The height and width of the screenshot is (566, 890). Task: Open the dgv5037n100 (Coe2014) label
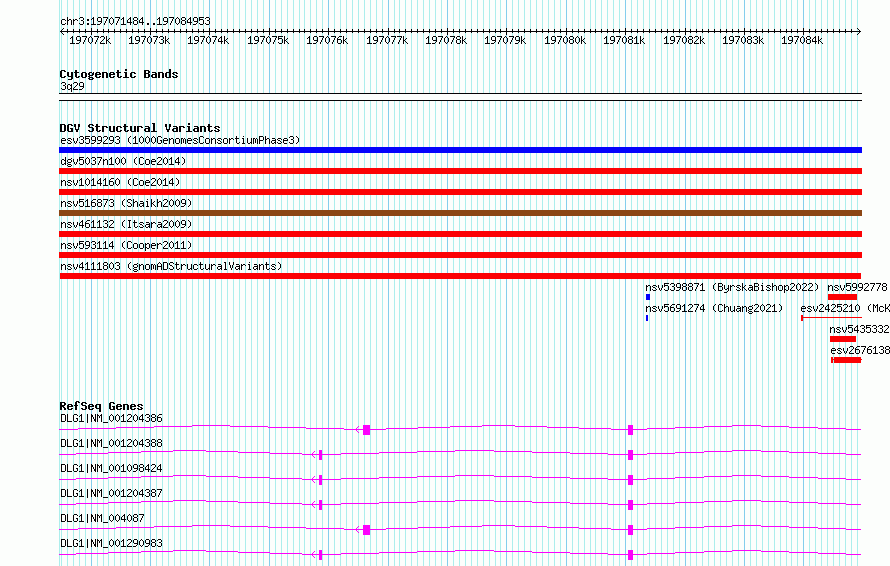click(x=123, y=161)
